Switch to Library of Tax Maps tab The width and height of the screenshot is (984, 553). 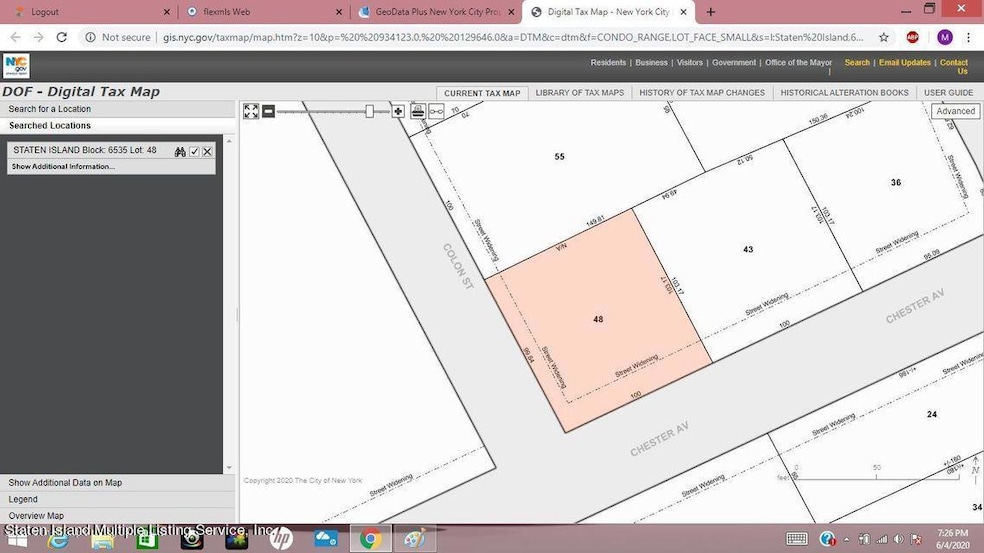tap(580, 93)
